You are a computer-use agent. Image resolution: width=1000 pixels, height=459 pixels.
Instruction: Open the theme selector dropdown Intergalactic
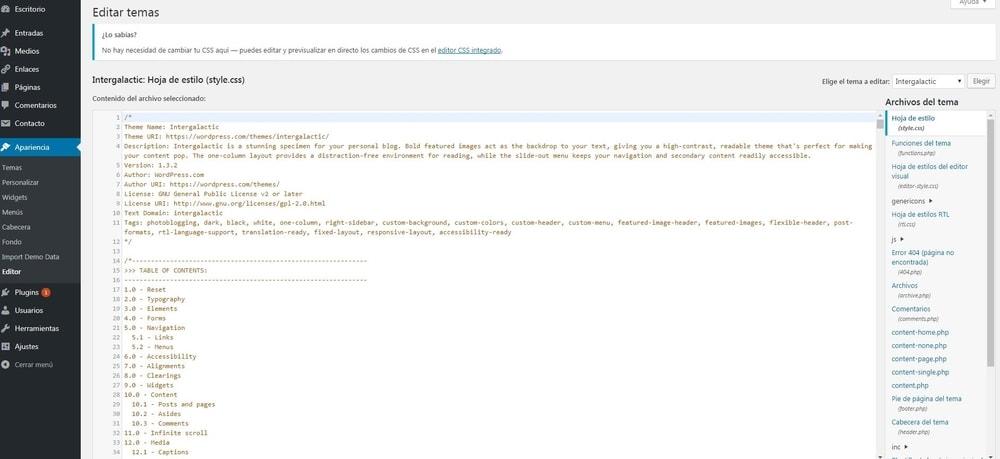(x=928, y=81)
